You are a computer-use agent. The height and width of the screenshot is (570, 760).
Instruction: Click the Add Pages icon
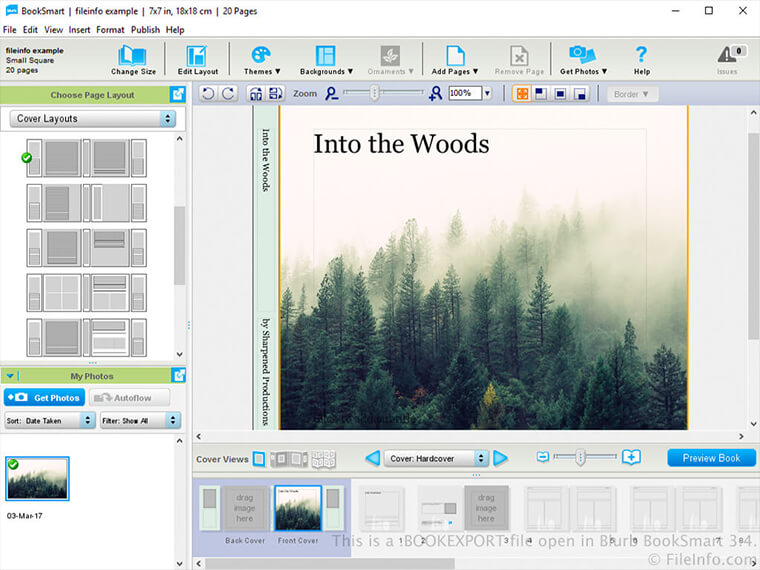tap(455, 57)
